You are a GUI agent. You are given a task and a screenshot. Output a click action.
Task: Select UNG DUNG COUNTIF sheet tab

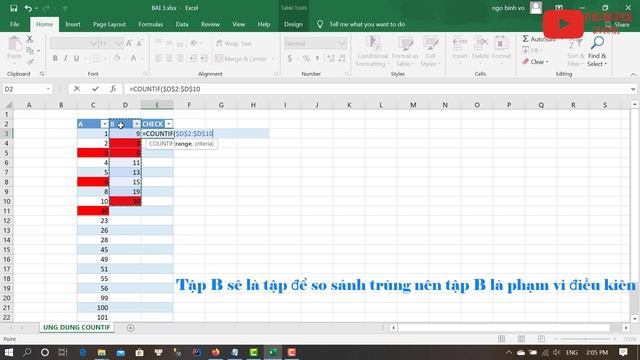tap(77, 327)
